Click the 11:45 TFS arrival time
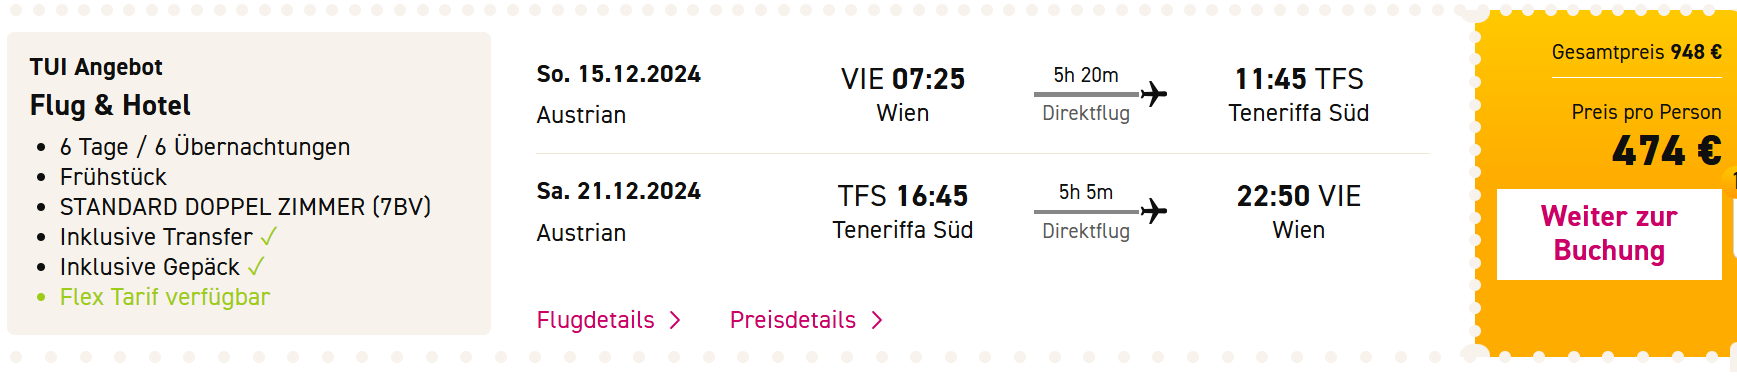The image size is (1737, 376). (x=1299, y=79)
